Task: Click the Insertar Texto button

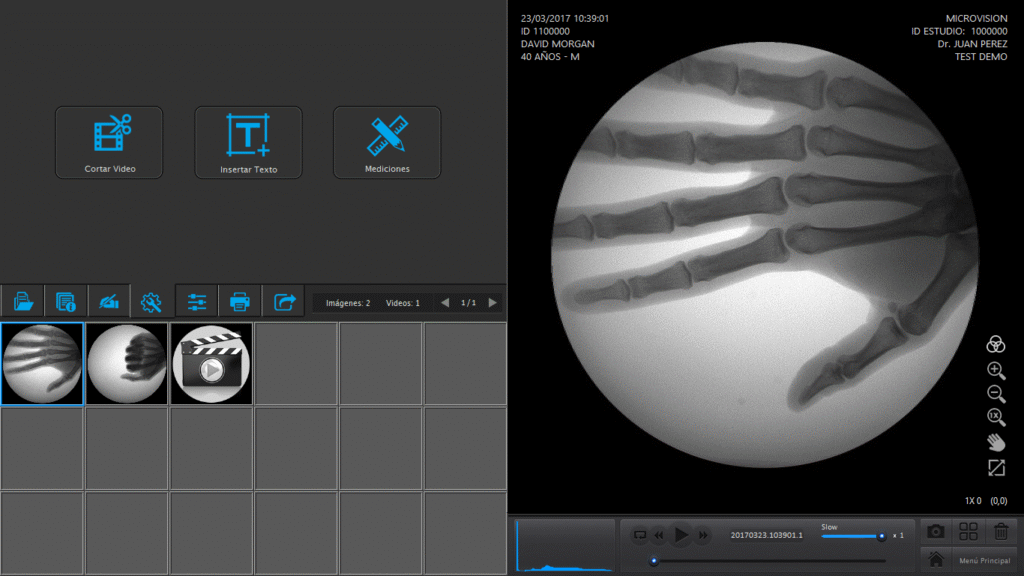Action: coord(248,143)
